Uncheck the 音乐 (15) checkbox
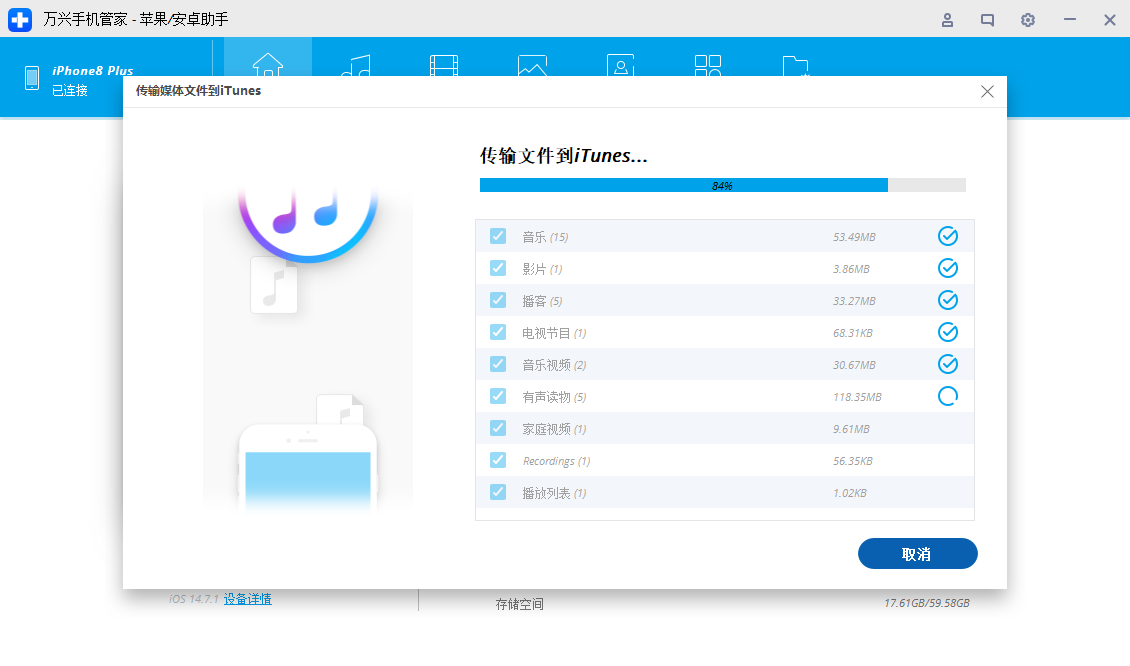Viewport: 1130px width, 666px height. (x=498, y=236)
